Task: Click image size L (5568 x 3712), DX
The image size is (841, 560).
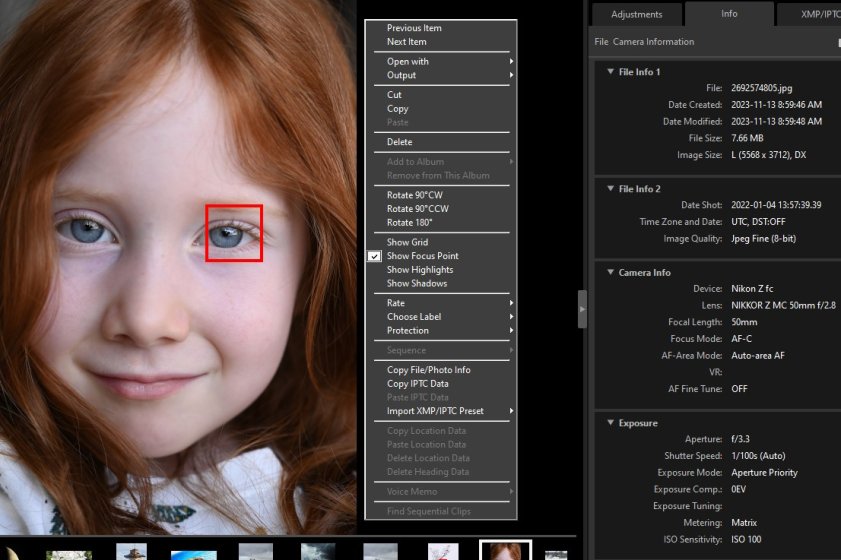Action: (768, 155)
